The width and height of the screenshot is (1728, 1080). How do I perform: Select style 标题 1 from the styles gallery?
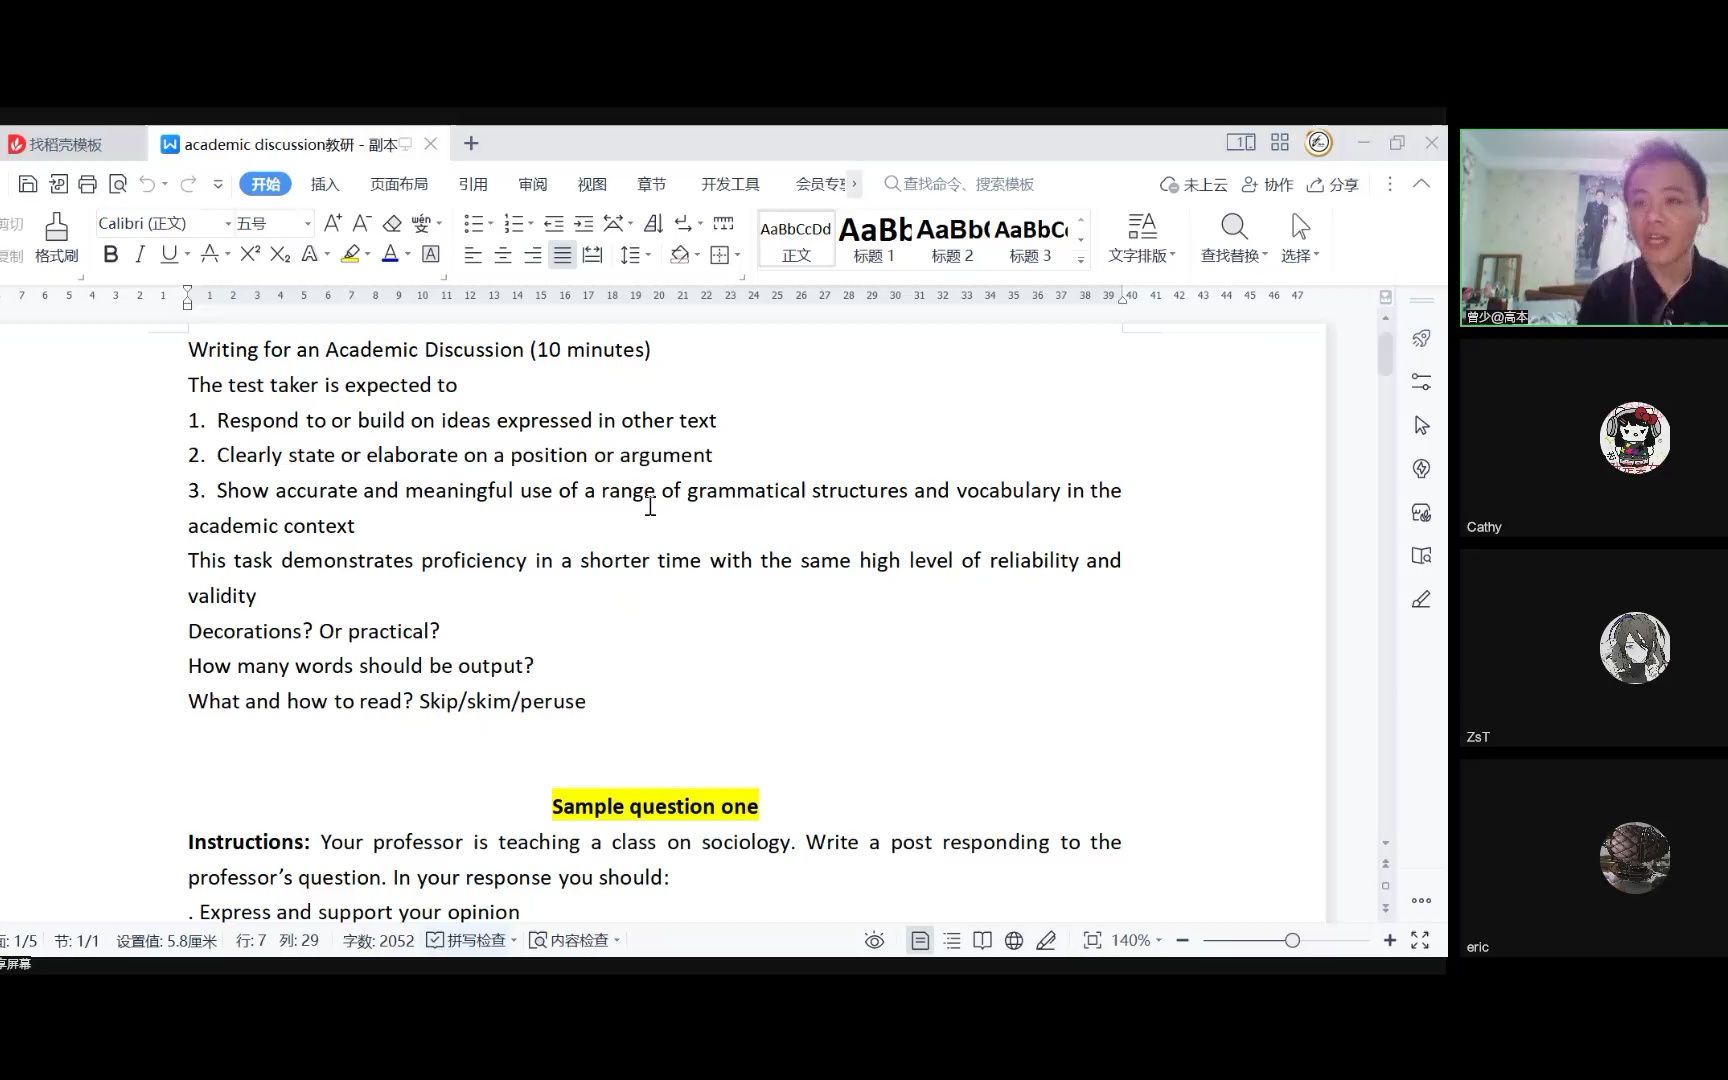[x=873, y=238]
